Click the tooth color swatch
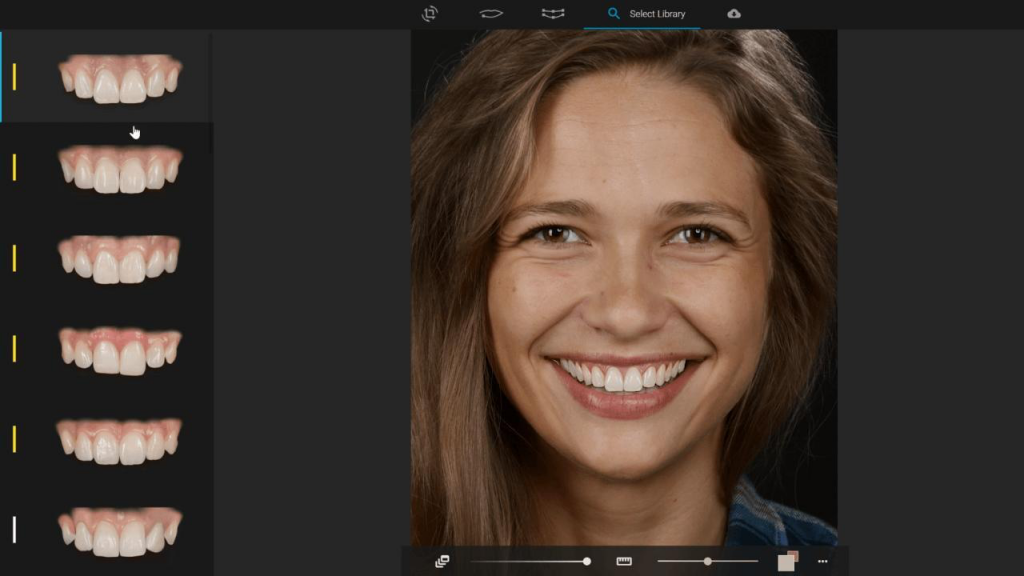The width and height of the screenshot is (1024, 576). (788, 561)
